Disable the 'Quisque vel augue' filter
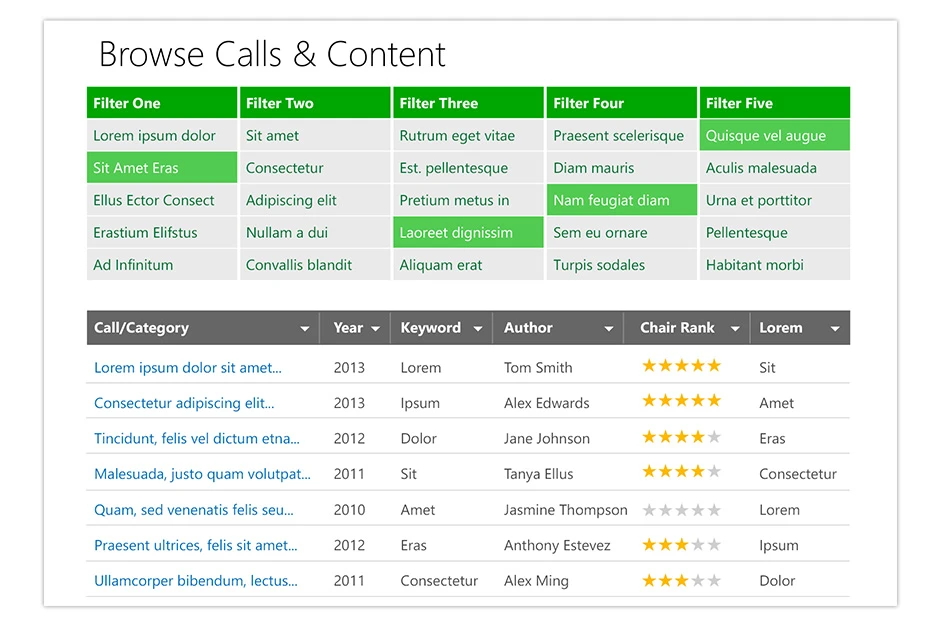Image resolution: width=939 pixels, height=626 pixels. pos(774,136)
